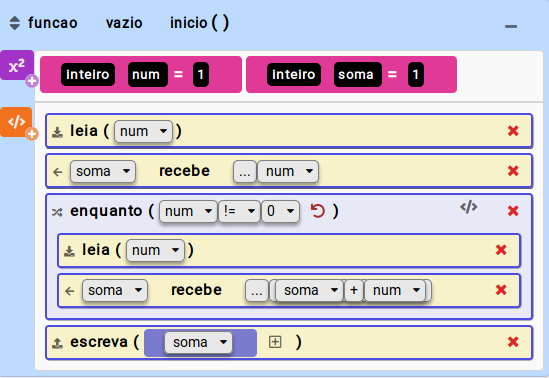The image size is (549, 378).
Task: Change the inteiro type of soma variable
Action: tap(294, 75)
